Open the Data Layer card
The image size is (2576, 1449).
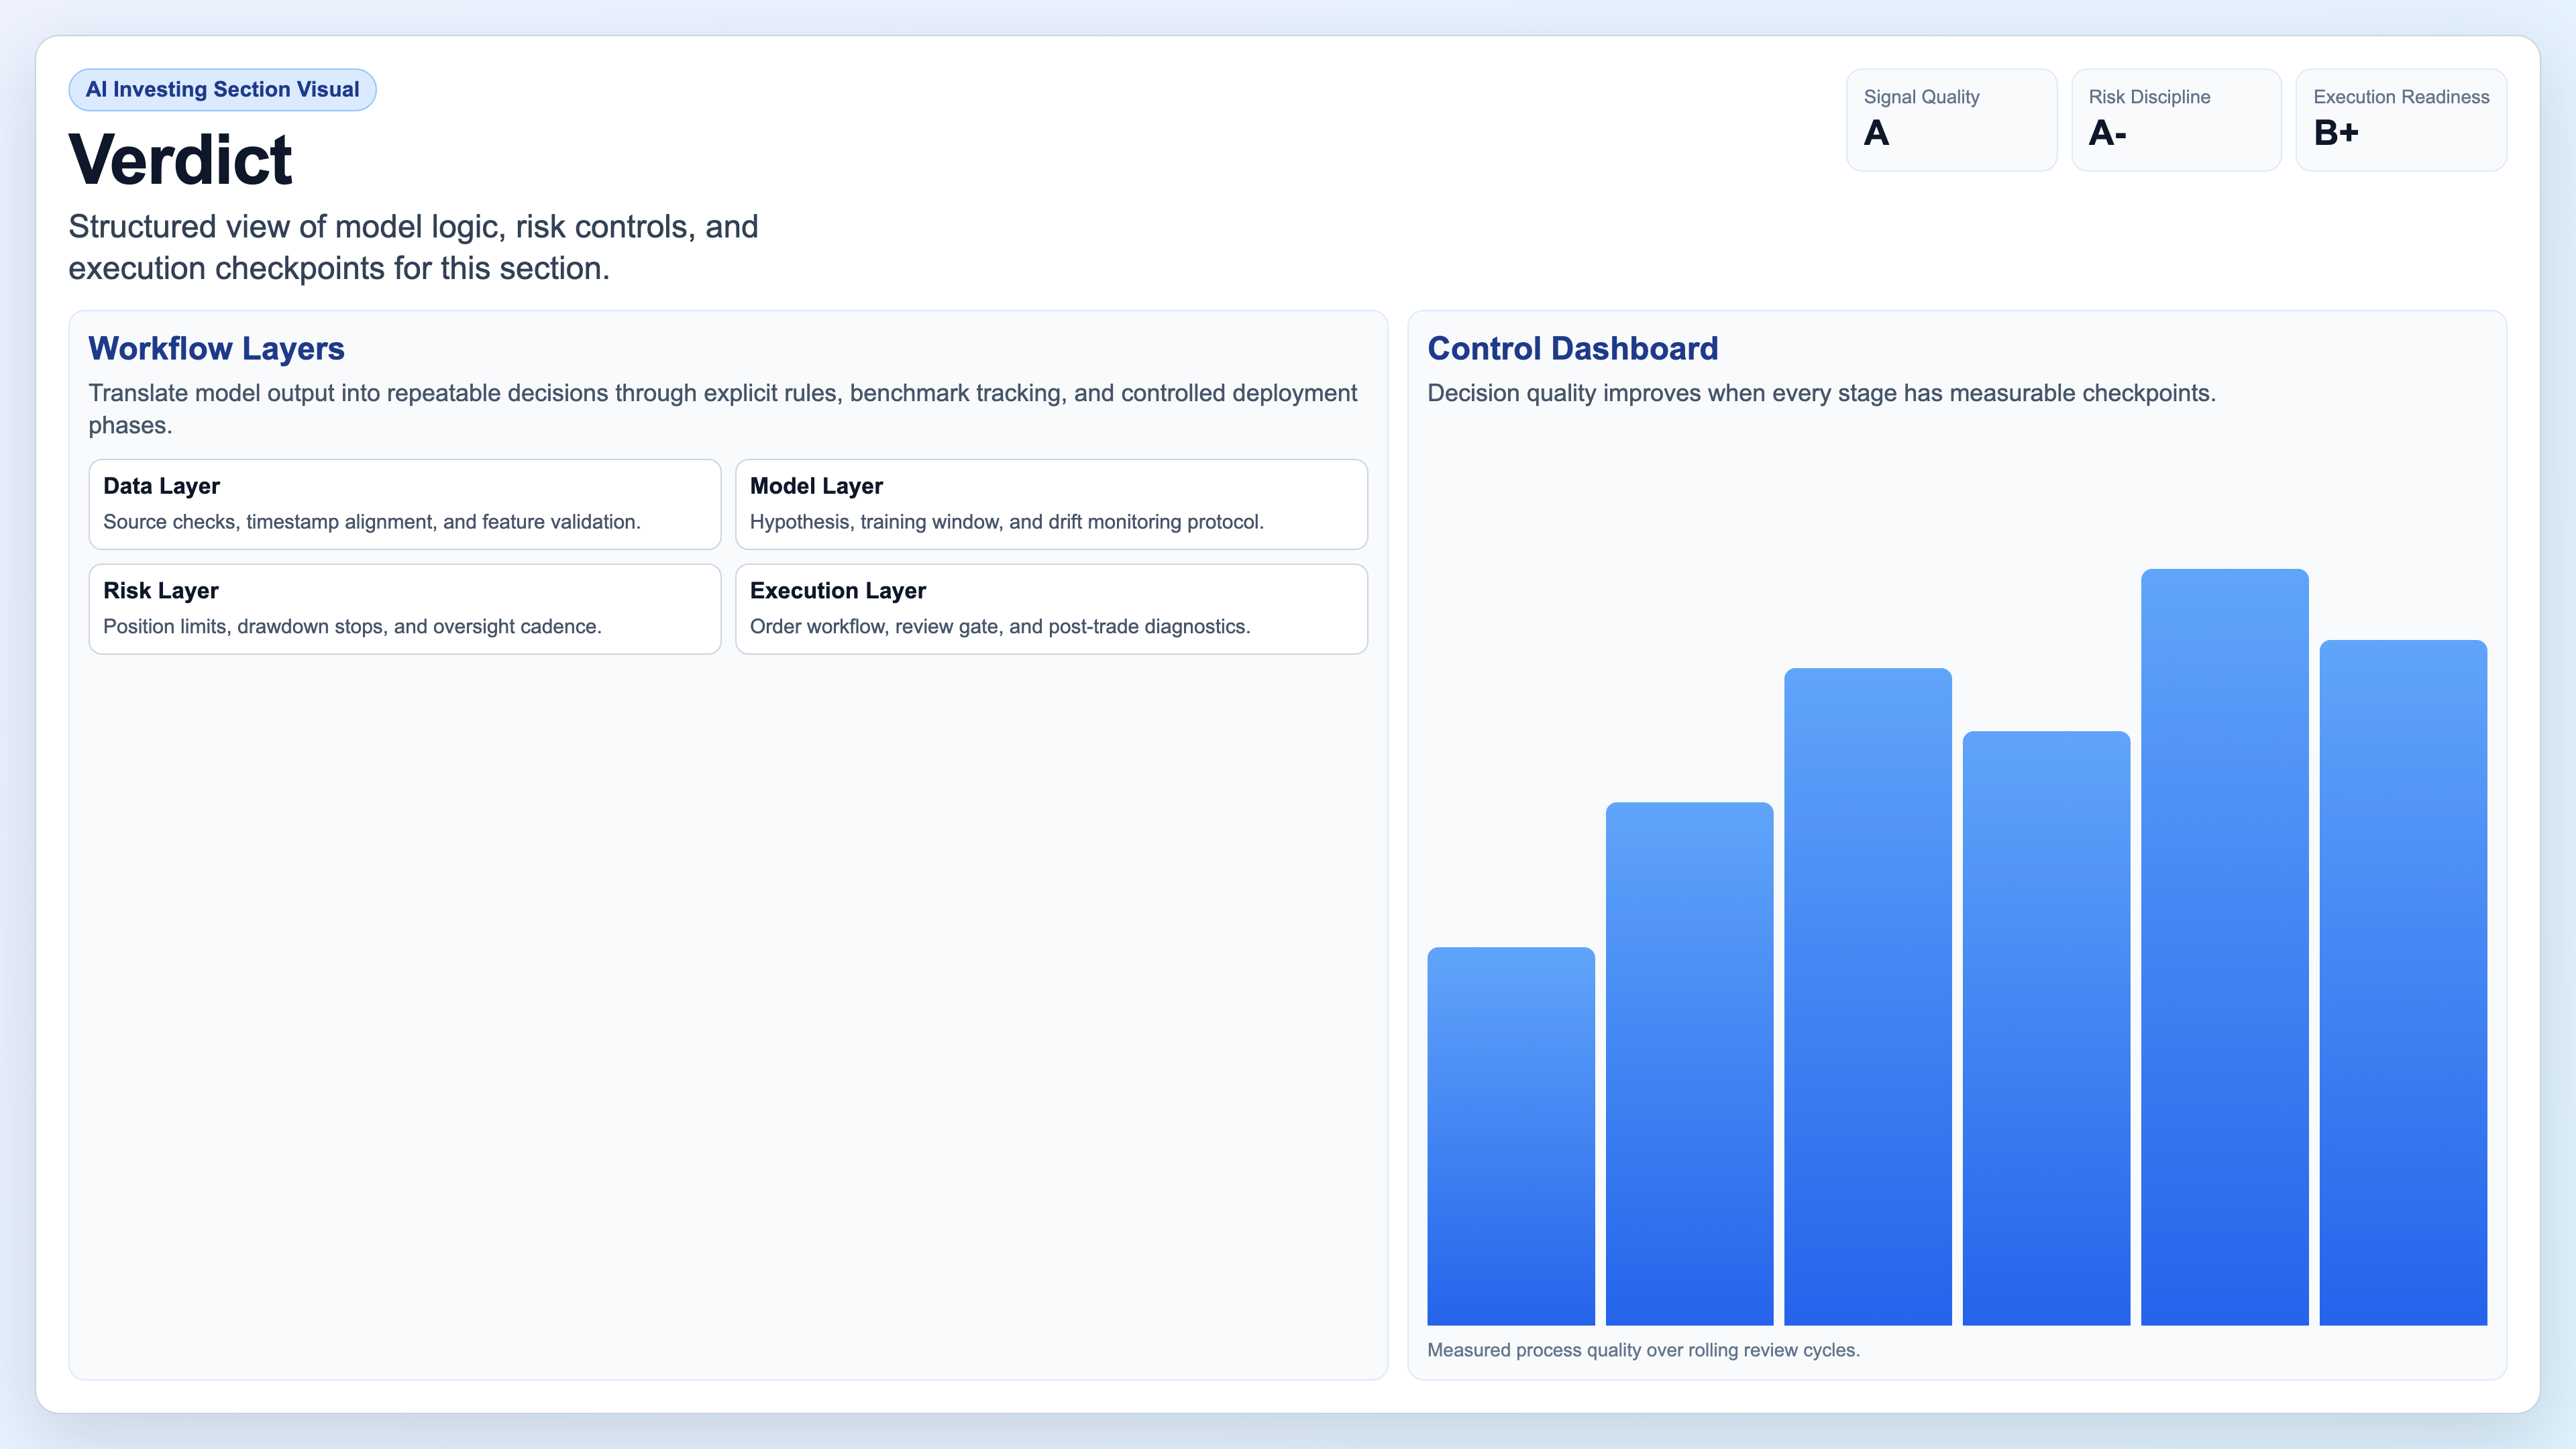404,504
